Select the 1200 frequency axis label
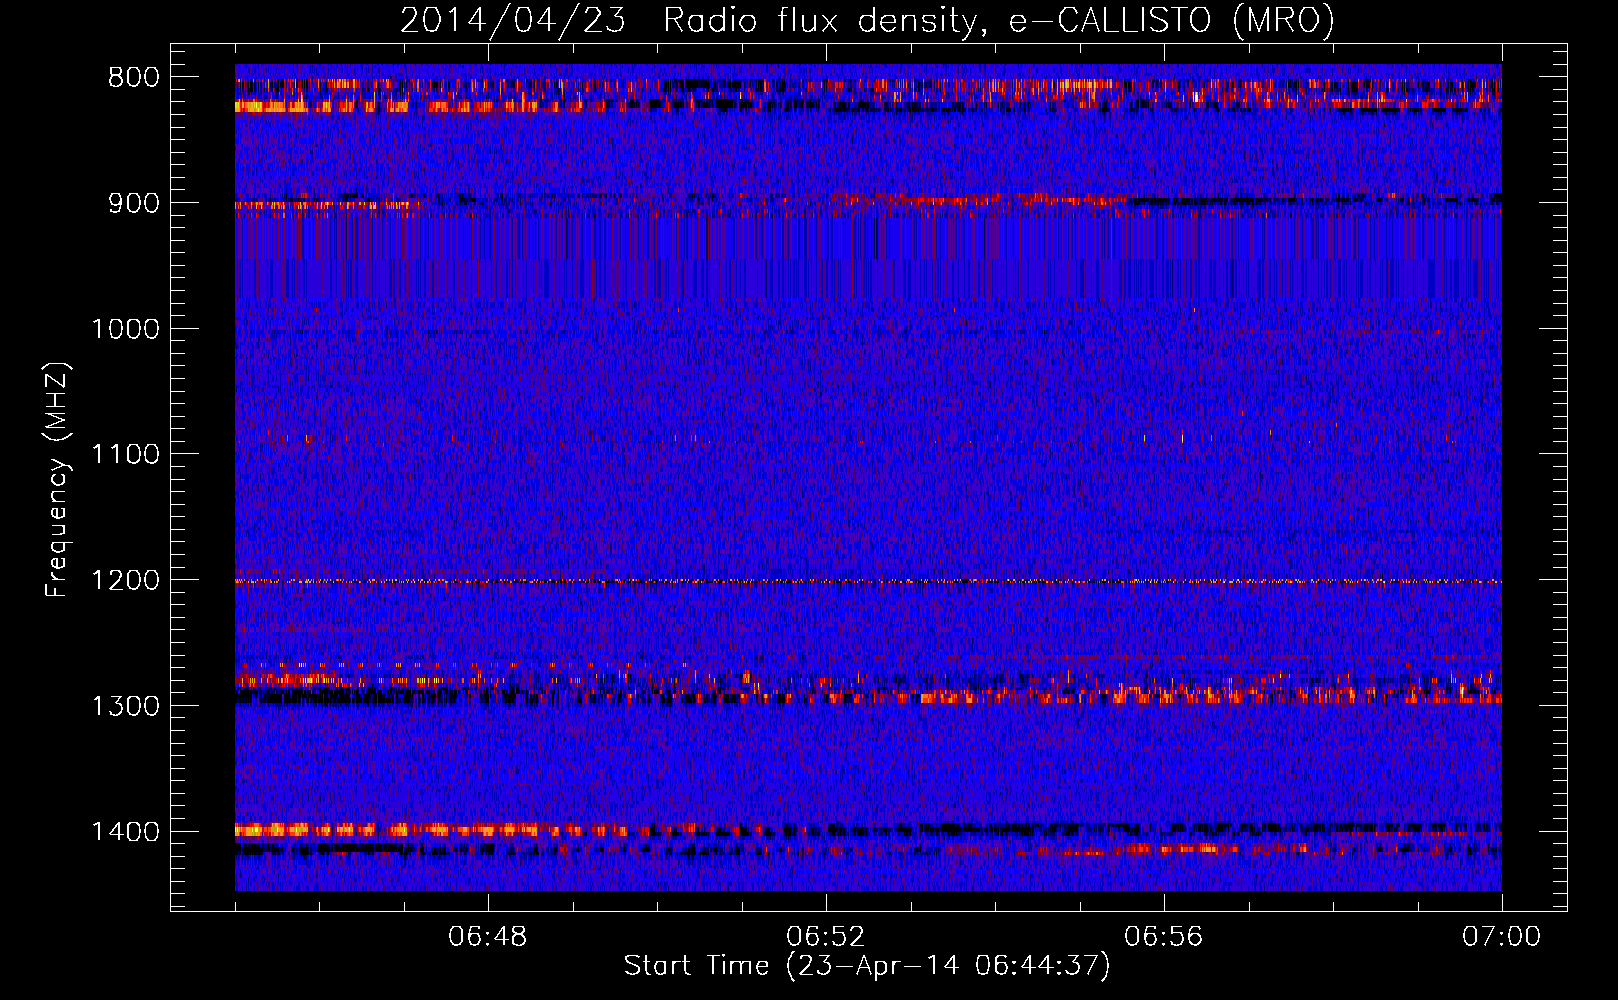 [x=125, y=581]
